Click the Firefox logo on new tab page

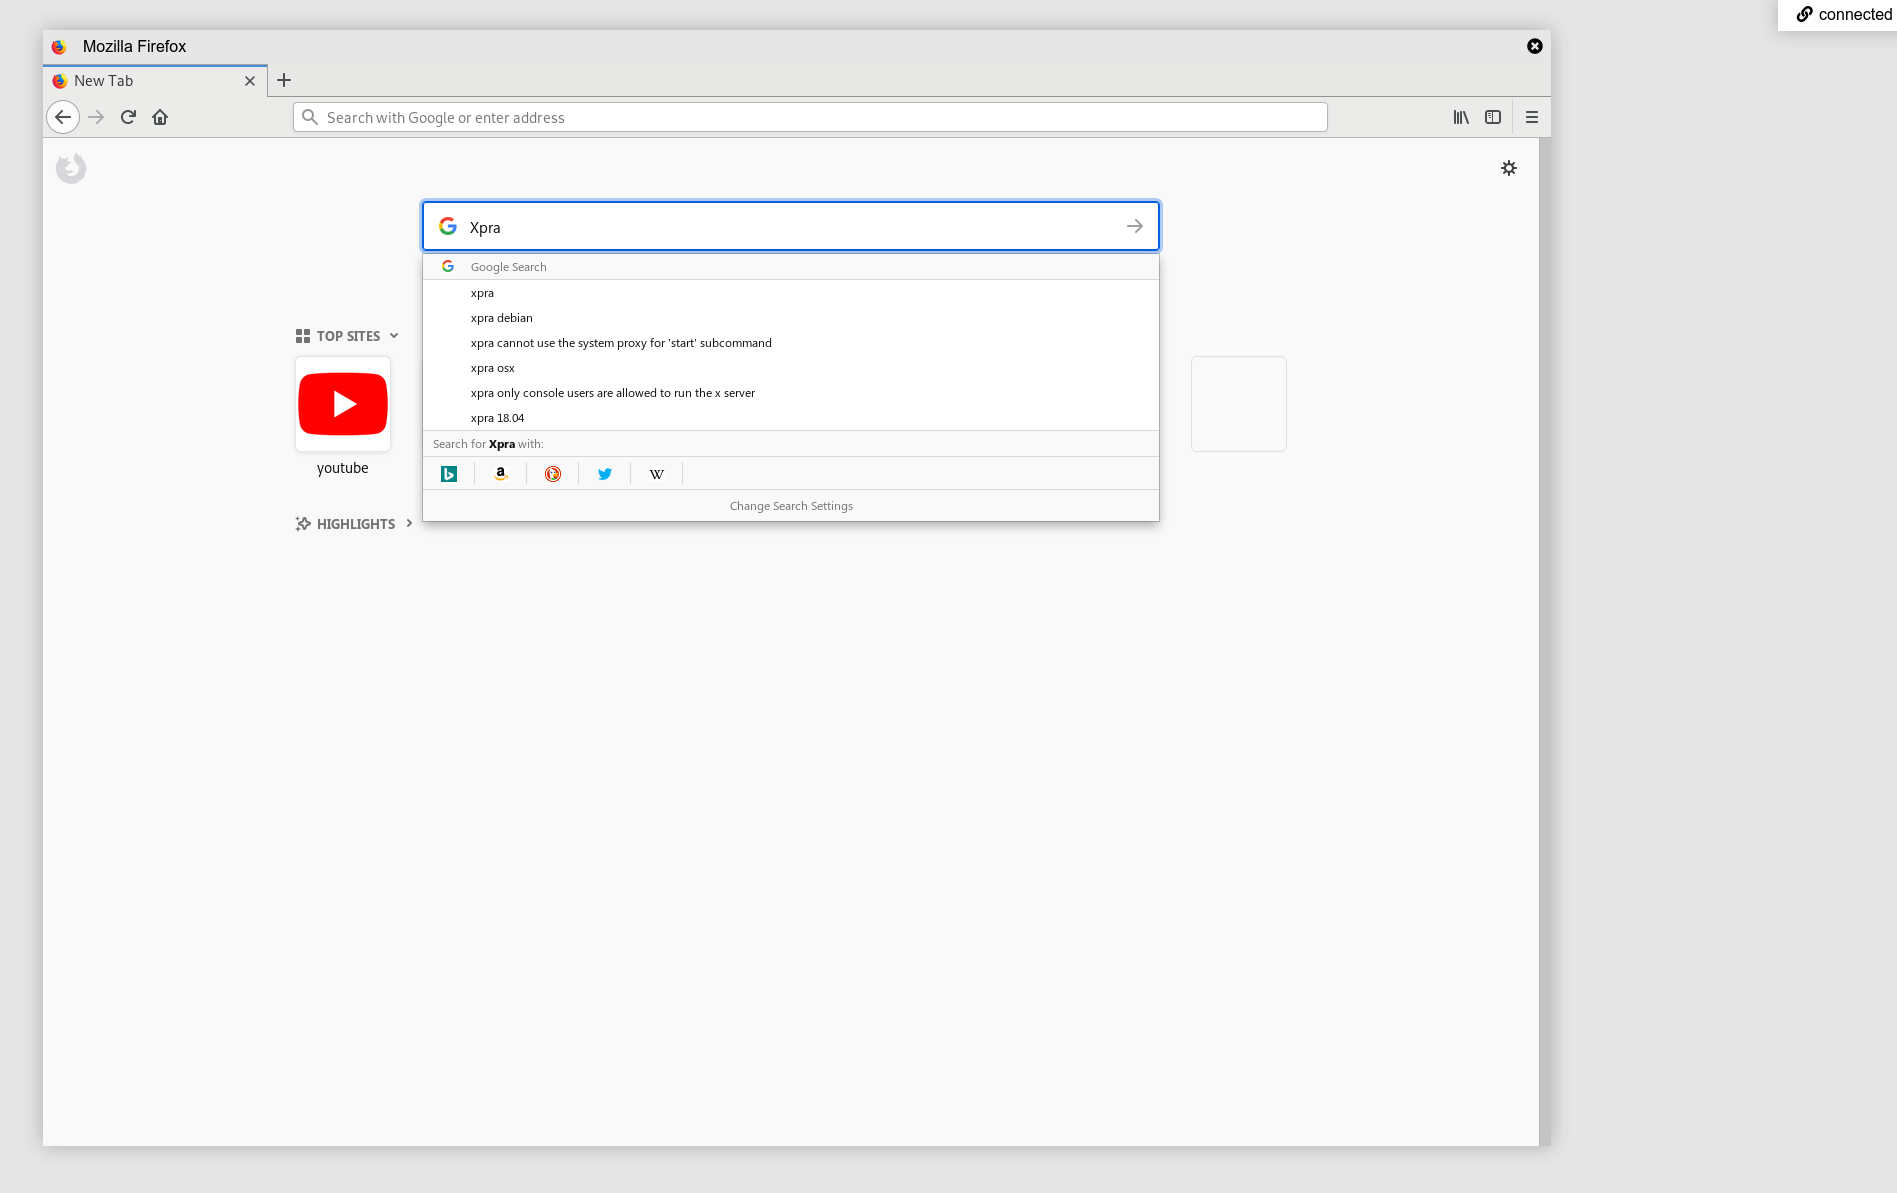(x=71, y=168)
